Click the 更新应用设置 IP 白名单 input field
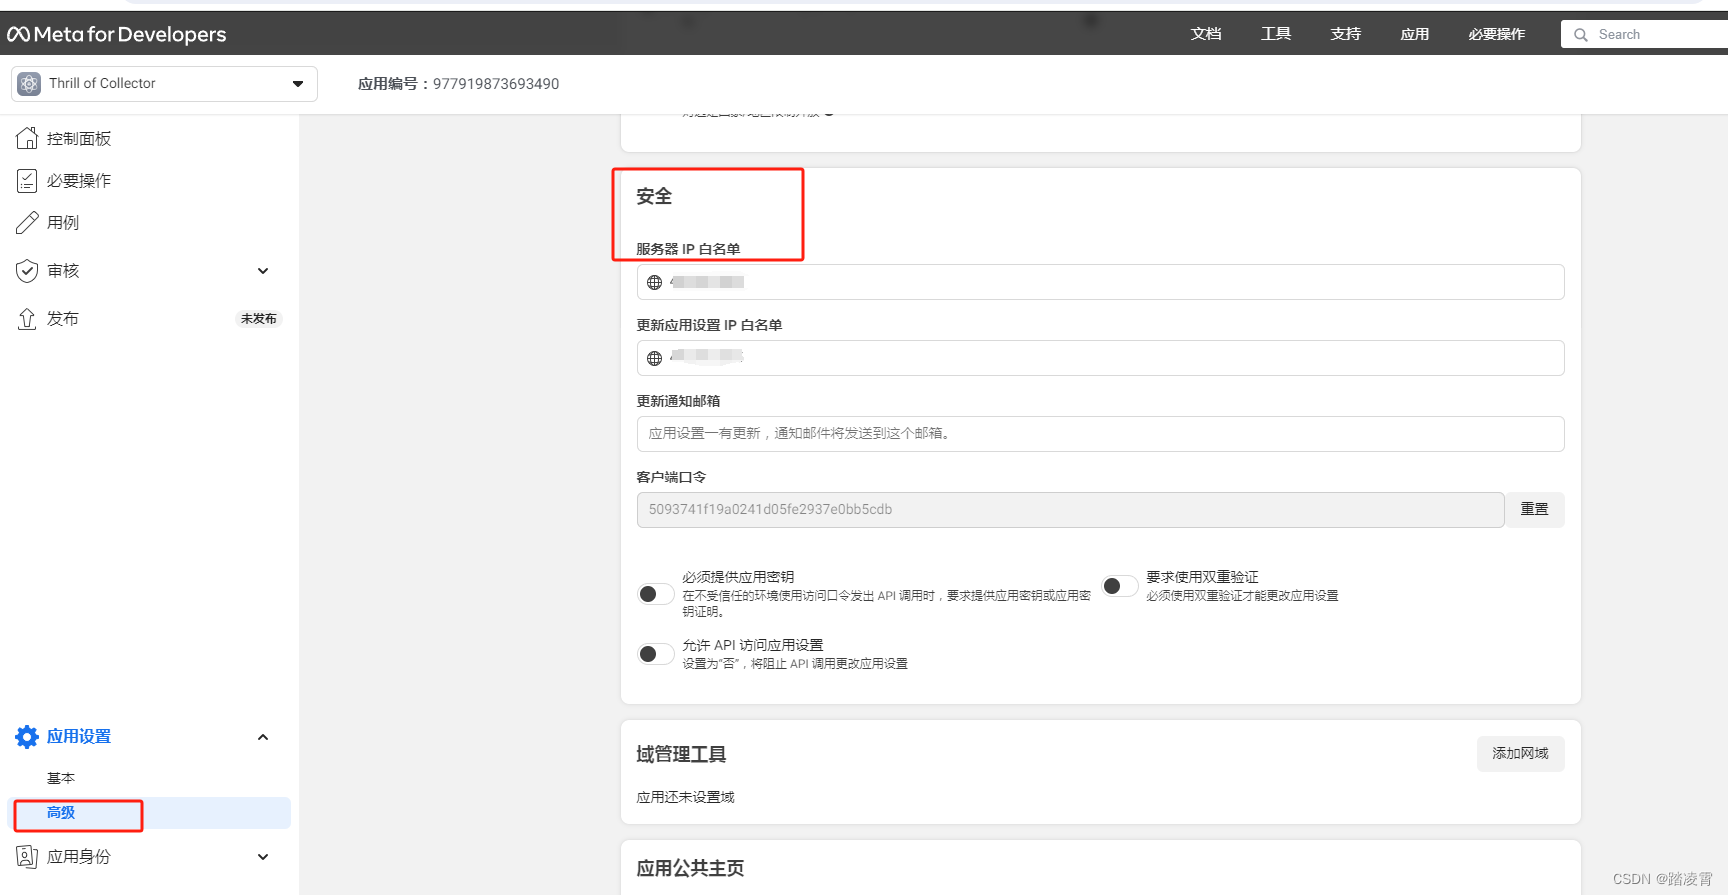 tap(1101, 358)
